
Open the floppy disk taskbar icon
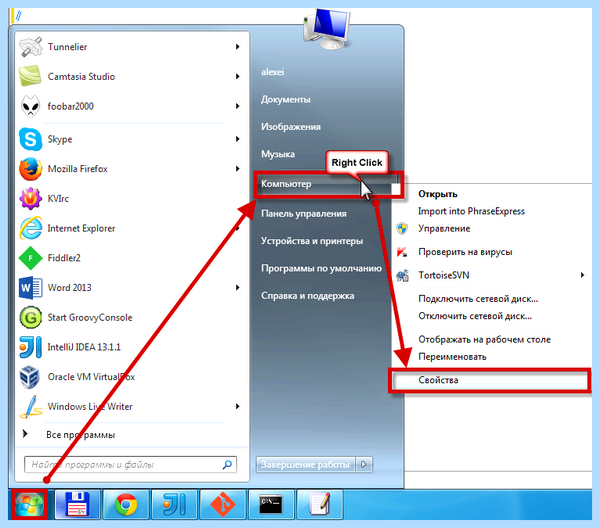coord(77,505)
